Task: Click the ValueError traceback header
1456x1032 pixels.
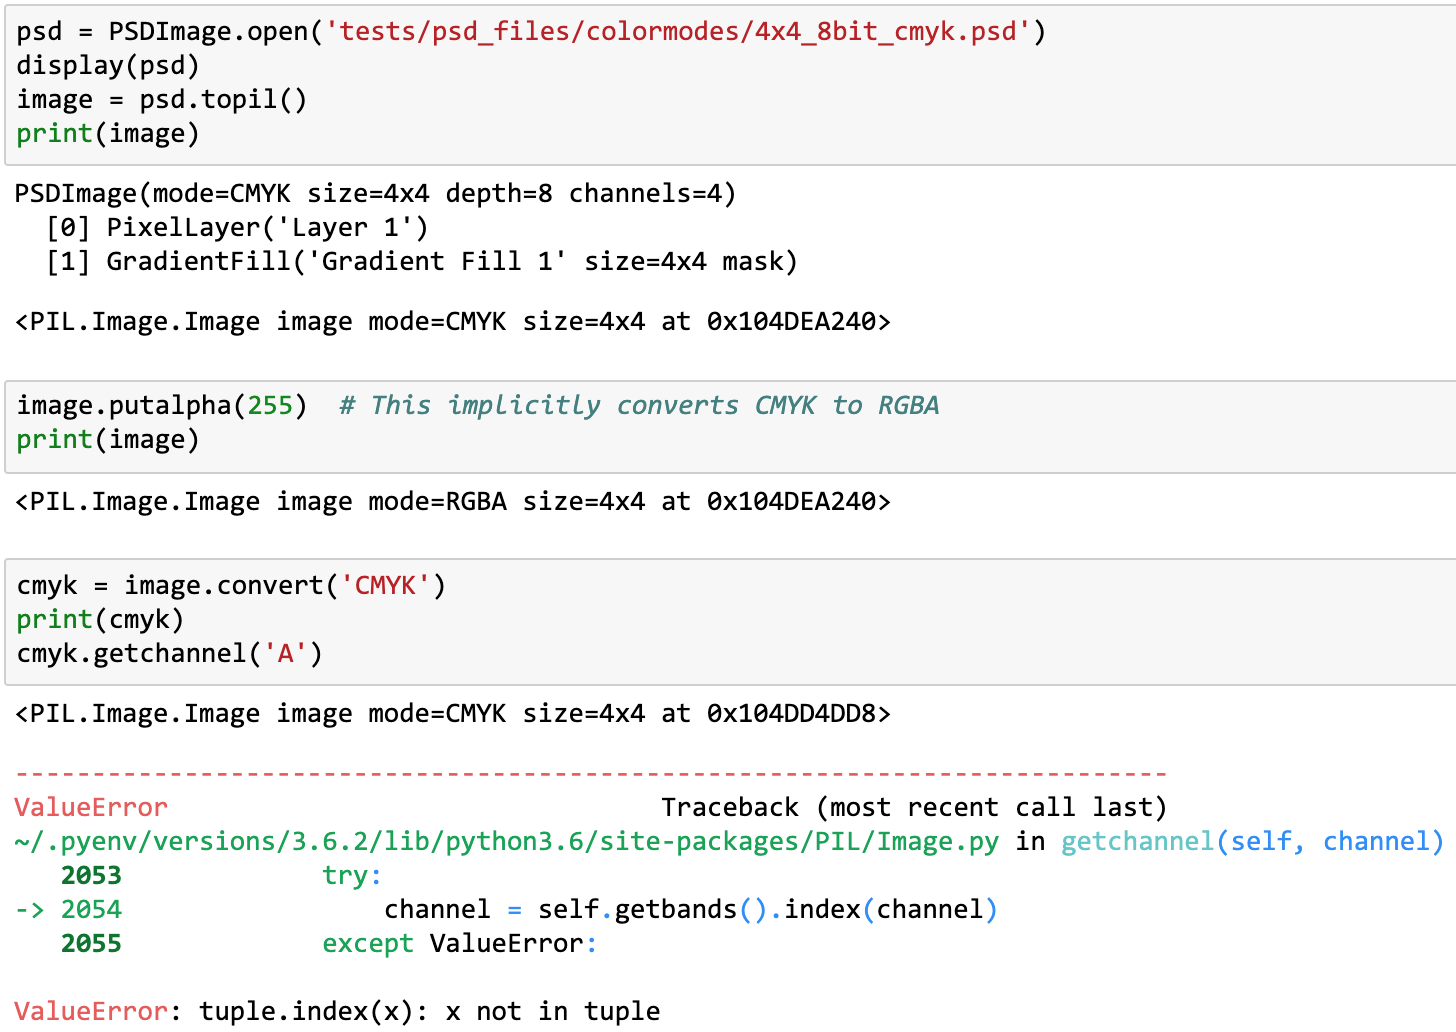Action: pyautogui.click(x=90, y=807)
